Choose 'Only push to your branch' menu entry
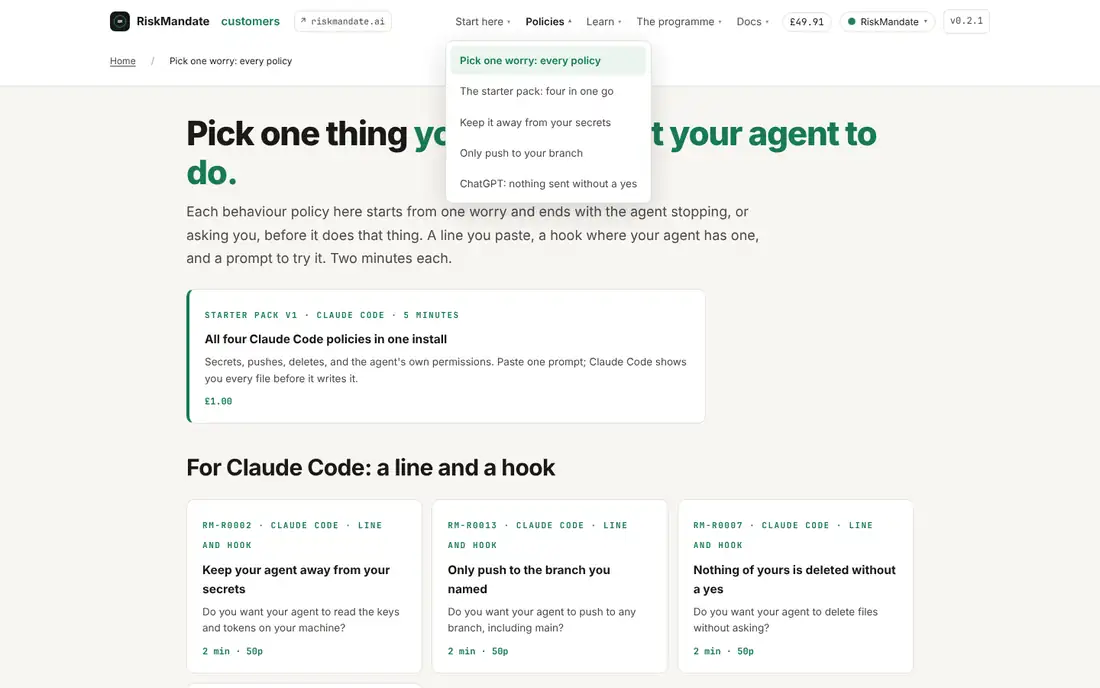Image resolution: width=1100 pixels, height=688 pixels. (x=548, y=153)
